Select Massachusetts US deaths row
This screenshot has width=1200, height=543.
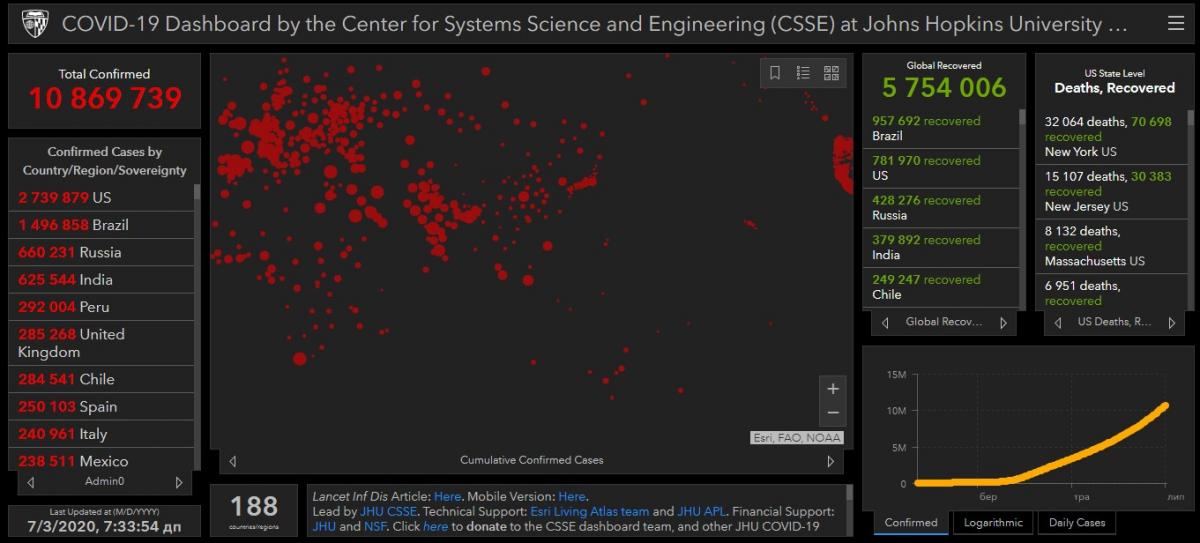[x=1111, y=246]
